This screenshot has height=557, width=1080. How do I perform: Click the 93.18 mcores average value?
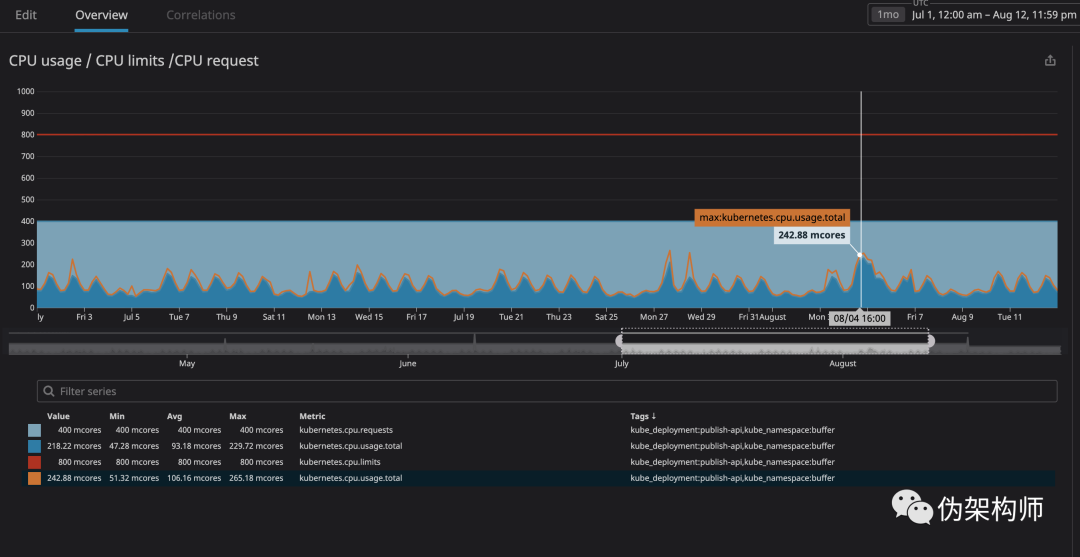(196, 446)
